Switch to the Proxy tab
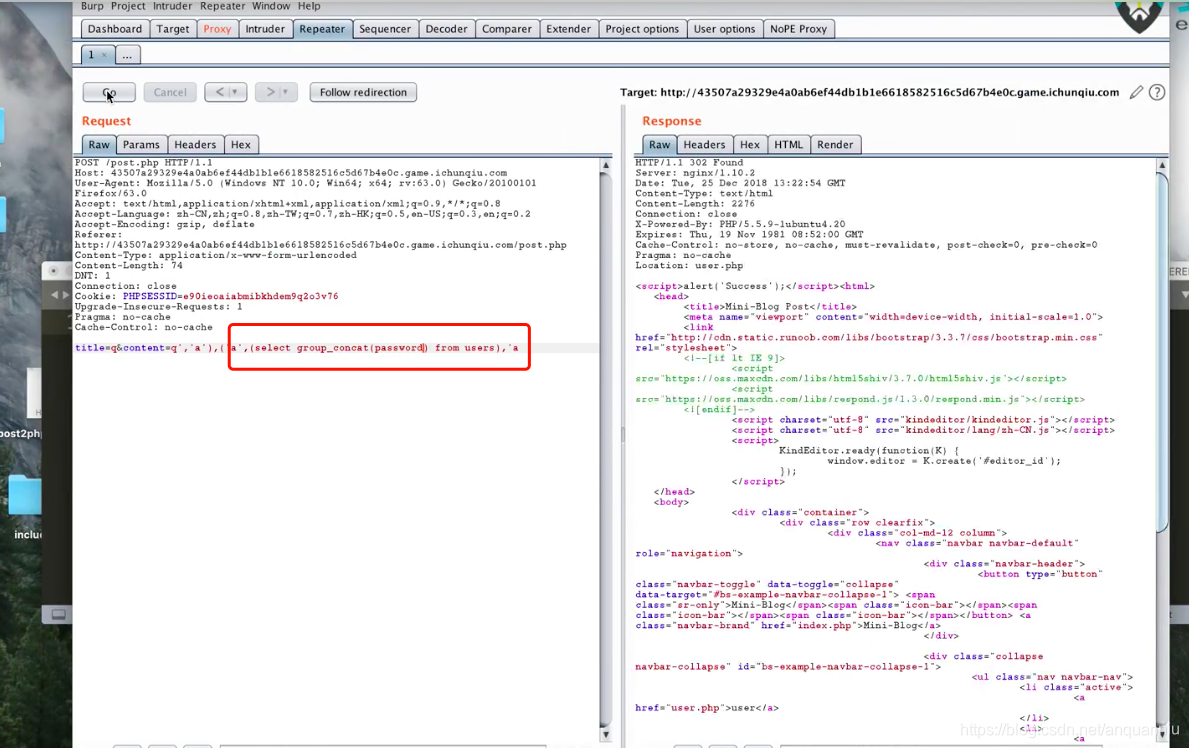 pyautogui.click(x=217, y=29)
